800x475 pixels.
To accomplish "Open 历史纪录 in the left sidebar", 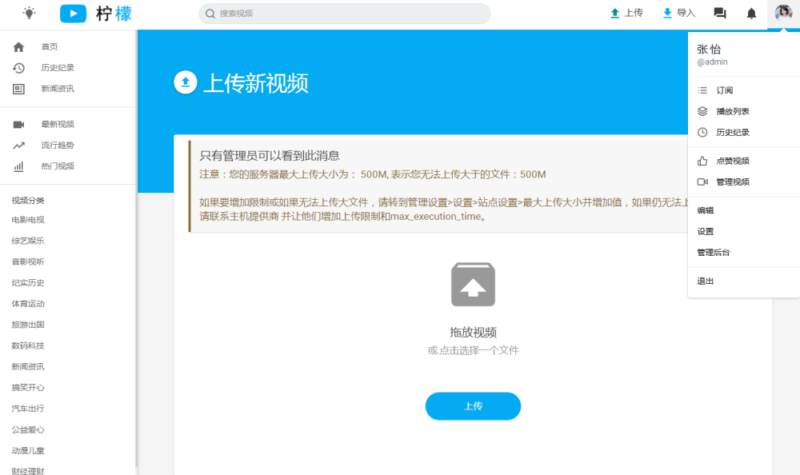I will 58,67.
